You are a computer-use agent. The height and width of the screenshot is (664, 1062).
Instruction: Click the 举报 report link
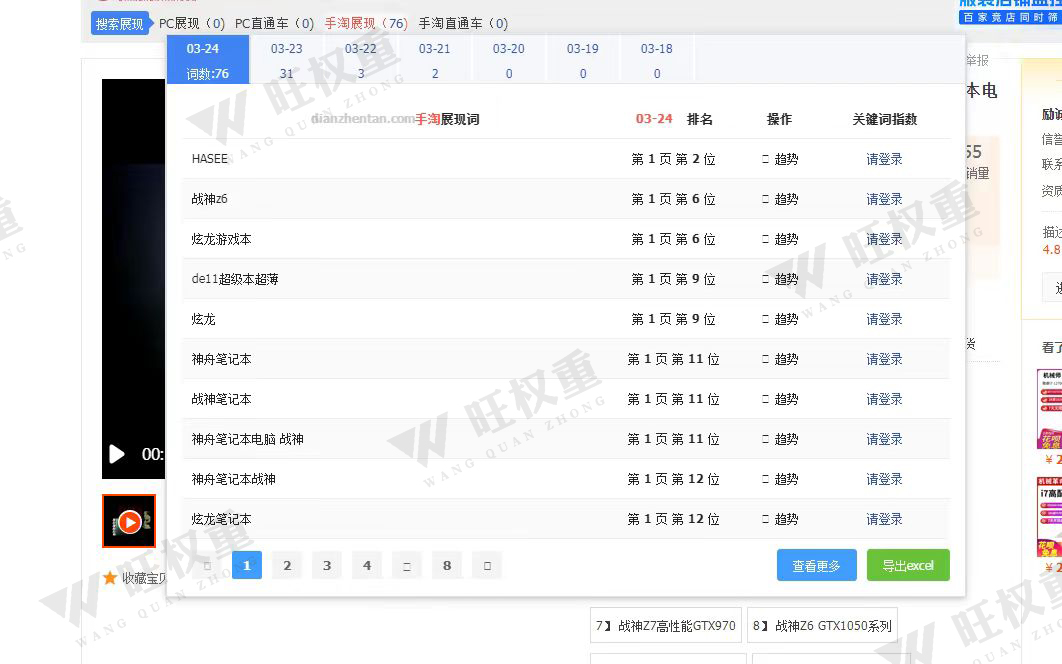[977, 60]
